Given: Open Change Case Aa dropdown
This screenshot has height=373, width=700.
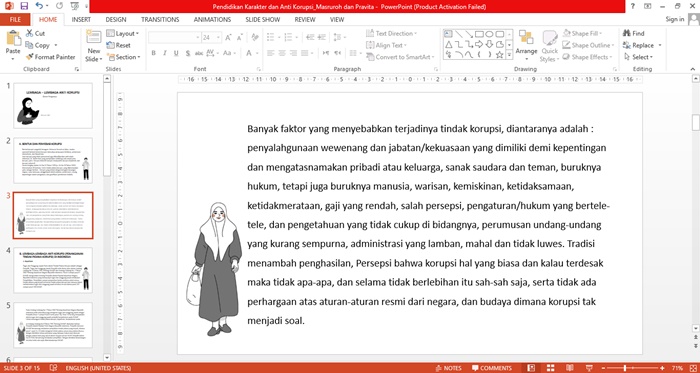Looking at the screenshot, I should point(229,53).
